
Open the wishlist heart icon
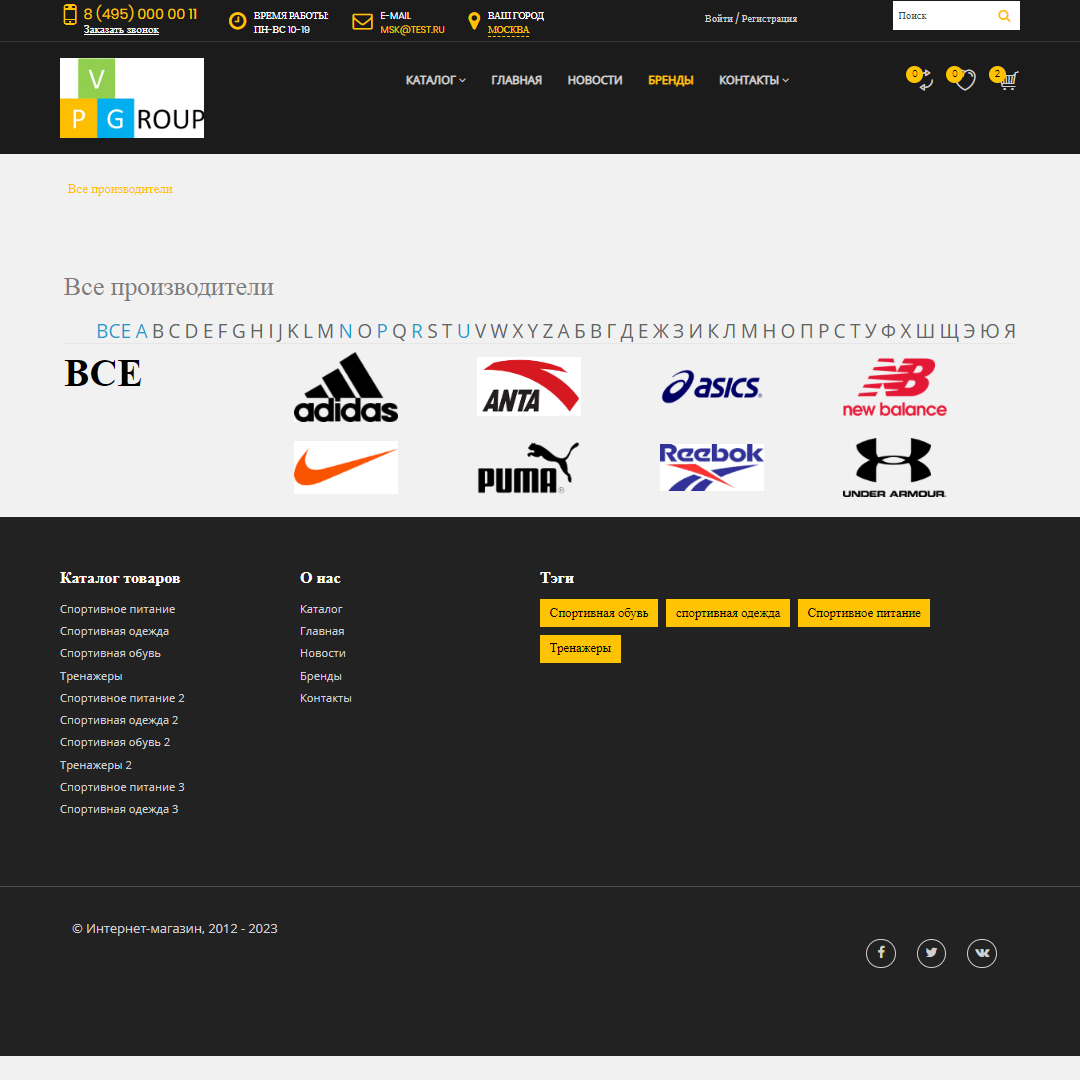point(964,81)
